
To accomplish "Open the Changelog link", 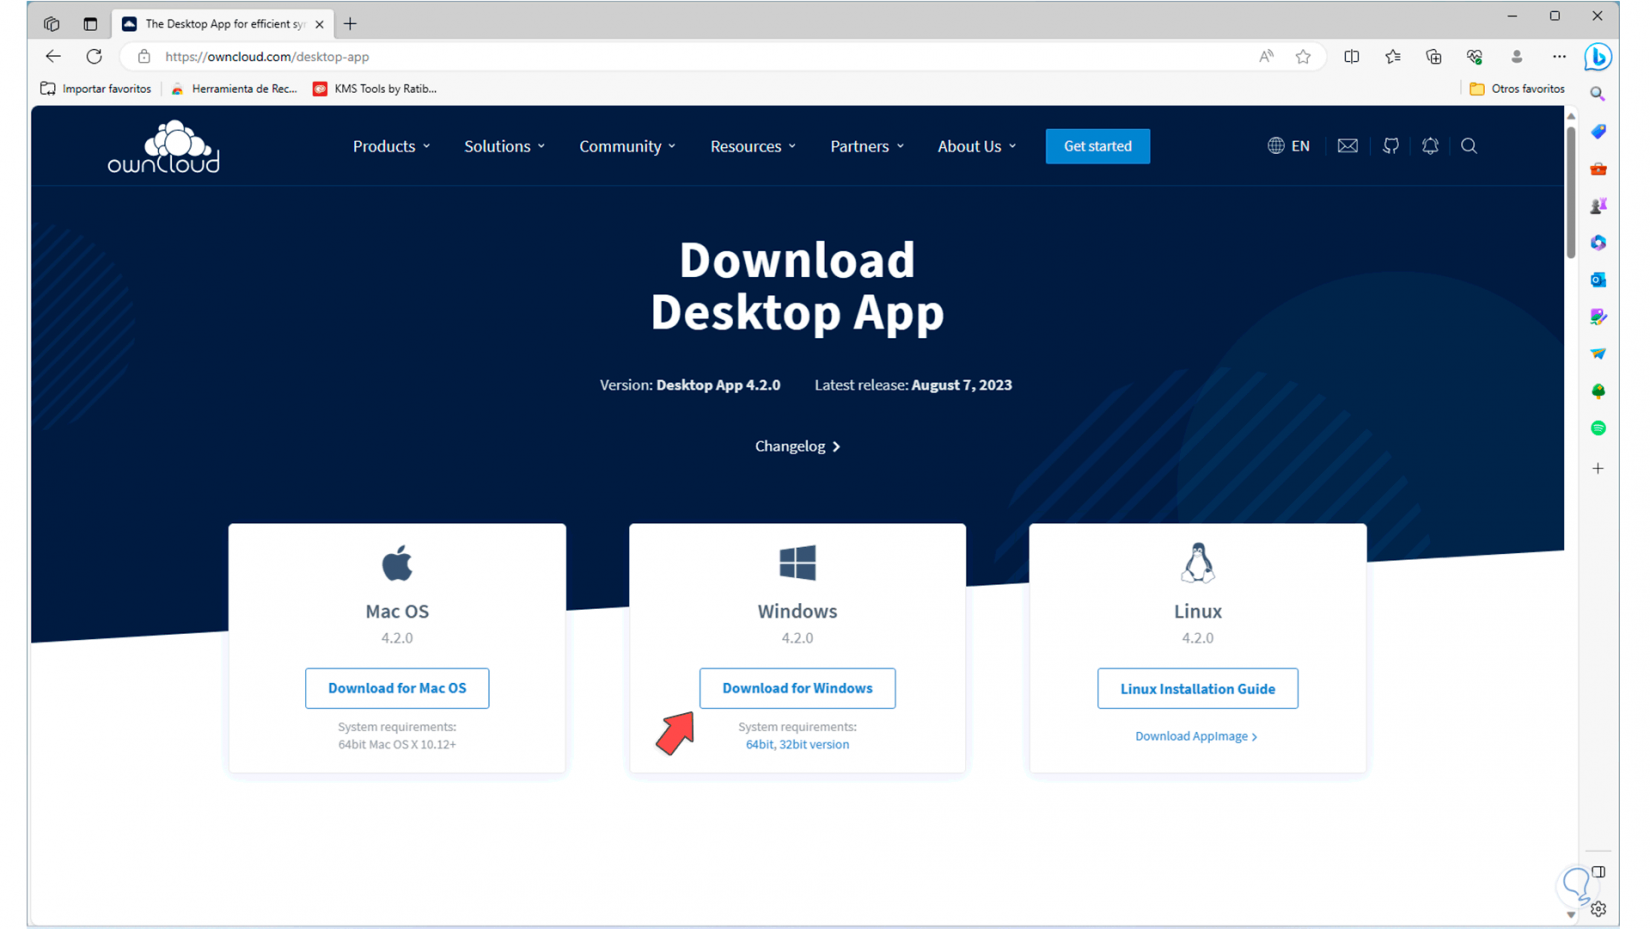I will coord(797,446).
